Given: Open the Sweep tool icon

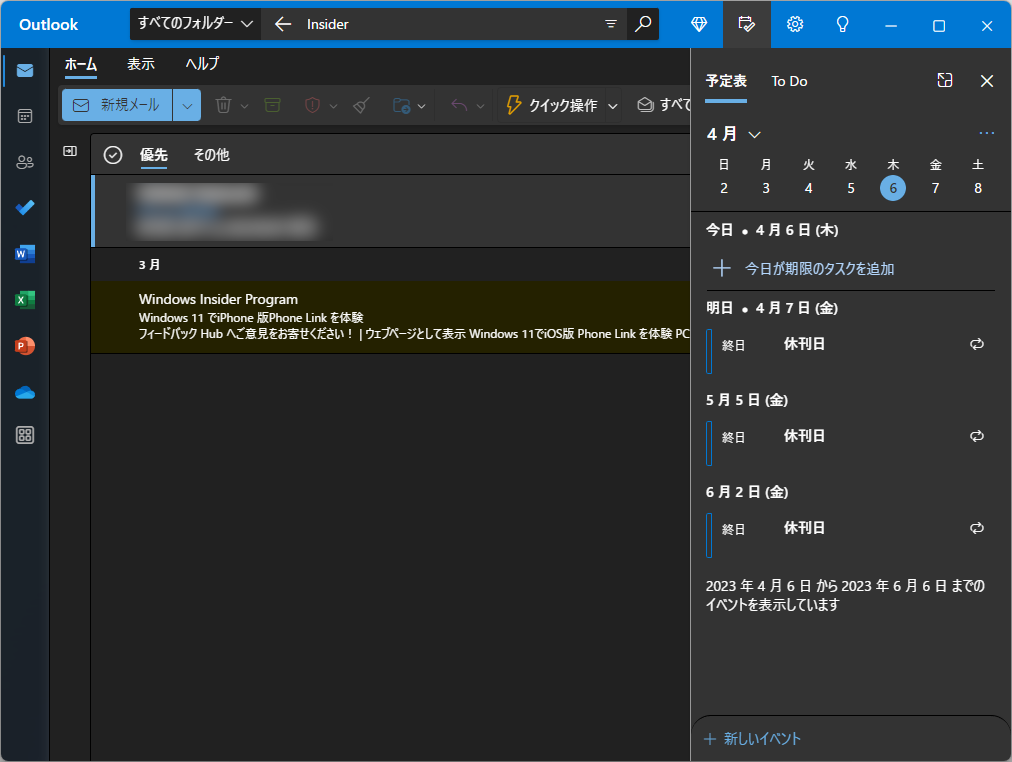Looking at the screenshot, I should pos(360,105).
